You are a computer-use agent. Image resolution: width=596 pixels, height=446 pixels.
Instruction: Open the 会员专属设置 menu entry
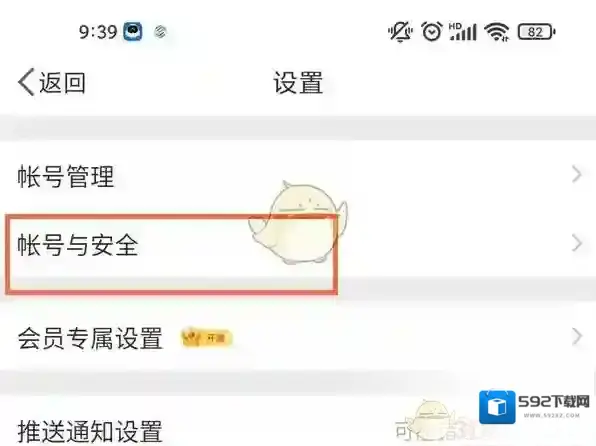(298, 338)
